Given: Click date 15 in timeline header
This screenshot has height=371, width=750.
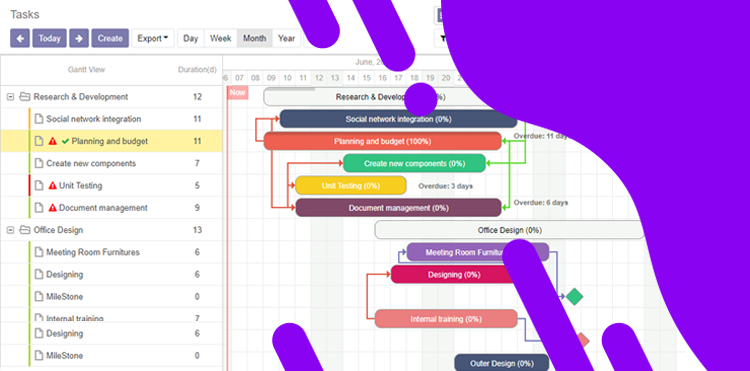Looking at the screenshot, I should pyautogui.click(x=366, y=78).
